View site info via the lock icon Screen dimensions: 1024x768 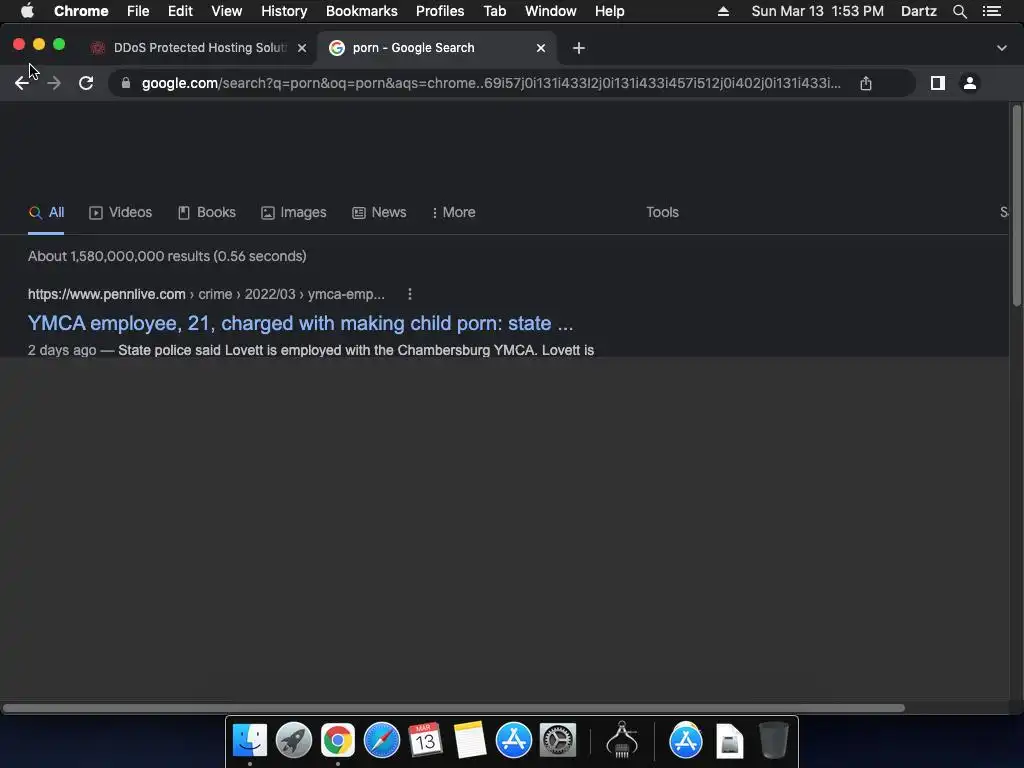coord(126,83)
